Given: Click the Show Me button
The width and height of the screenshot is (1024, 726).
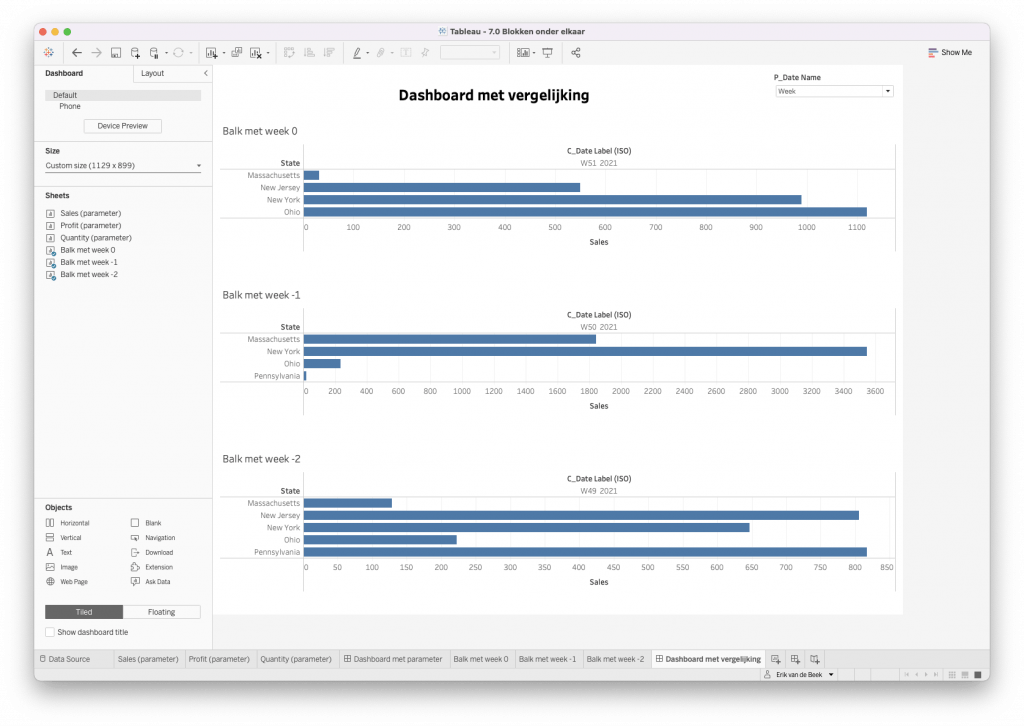Looking at the screenshot, I should 949,52.
